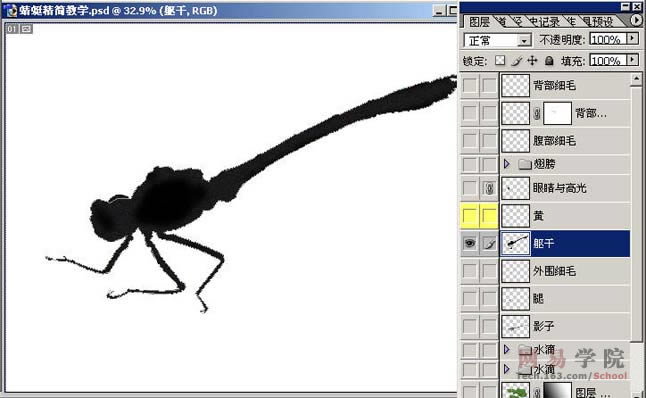Click link icon on 眼睛与高光 layer
The image size is (646, 398).
coord(489,189)
